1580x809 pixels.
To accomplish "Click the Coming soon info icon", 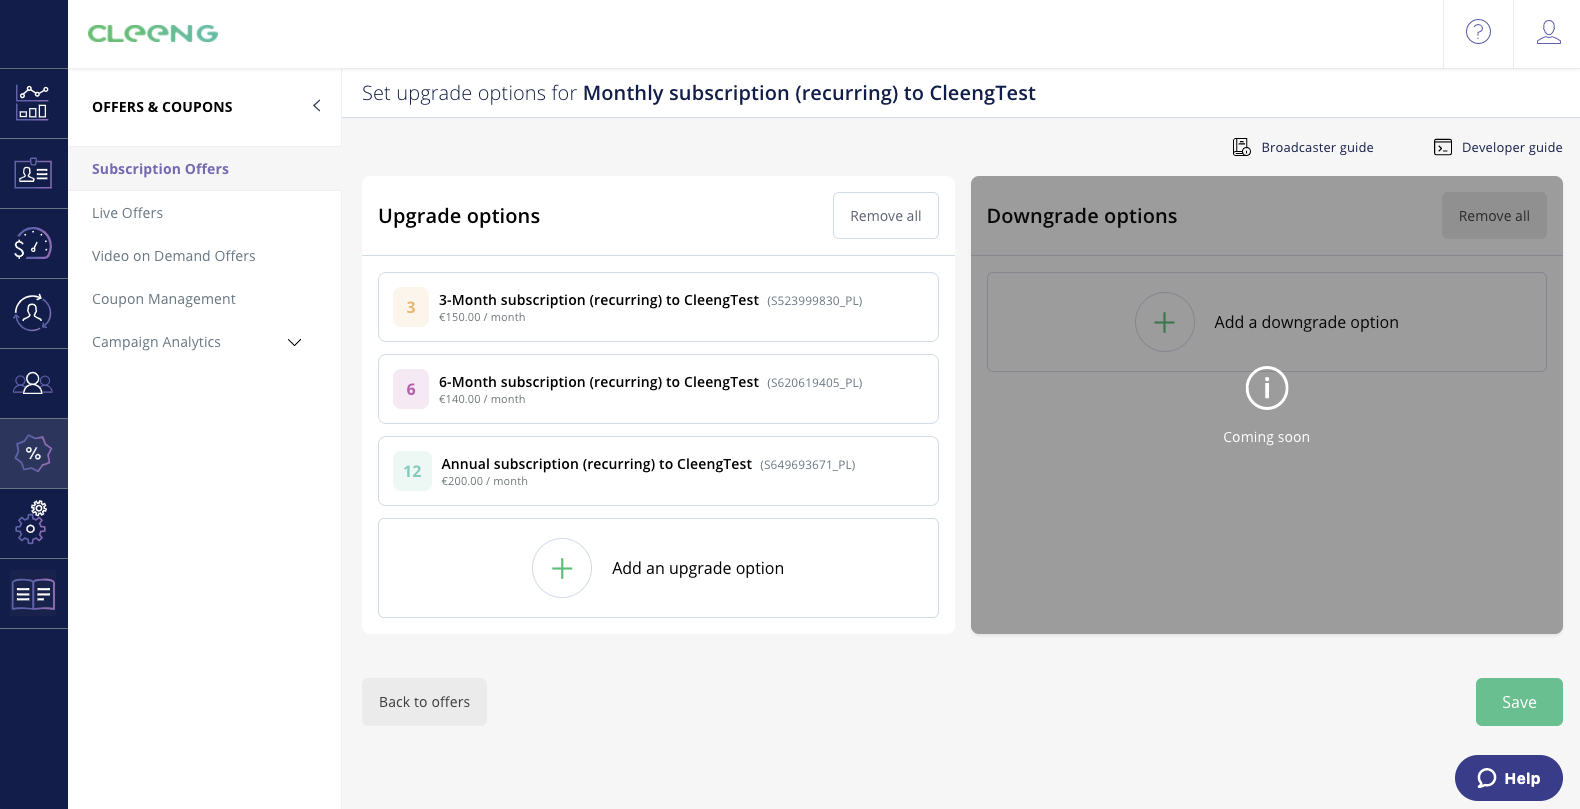I will 1267,388.
